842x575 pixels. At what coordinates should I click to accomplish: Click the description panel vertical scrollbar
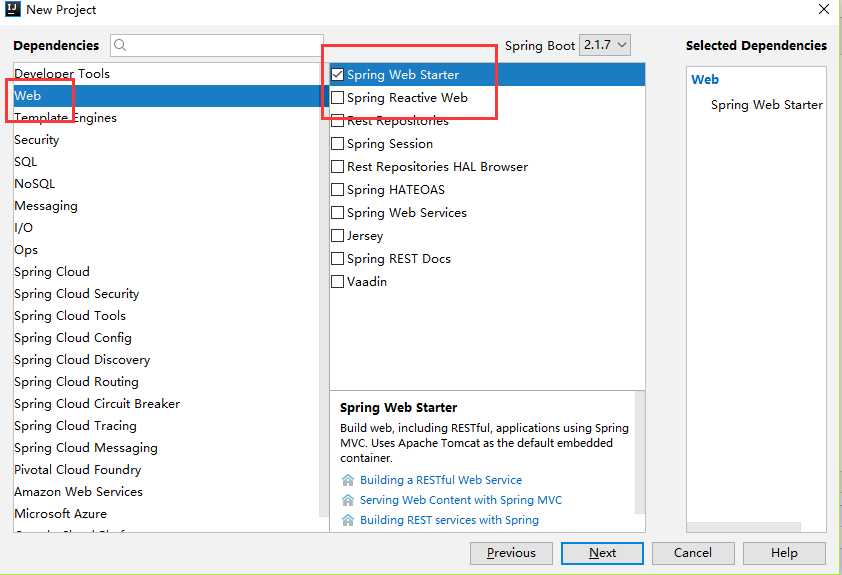point(640,453)
